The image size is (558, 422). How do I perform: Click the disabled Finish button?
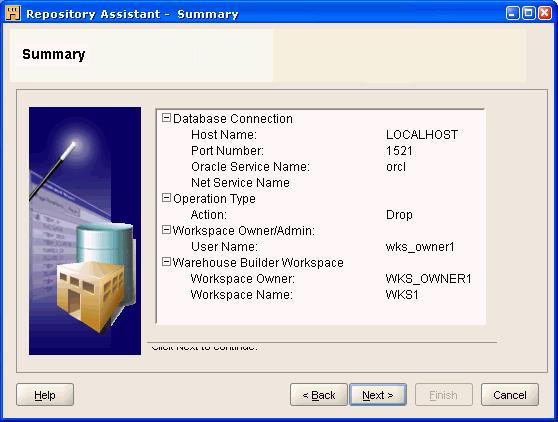point(444,395)
